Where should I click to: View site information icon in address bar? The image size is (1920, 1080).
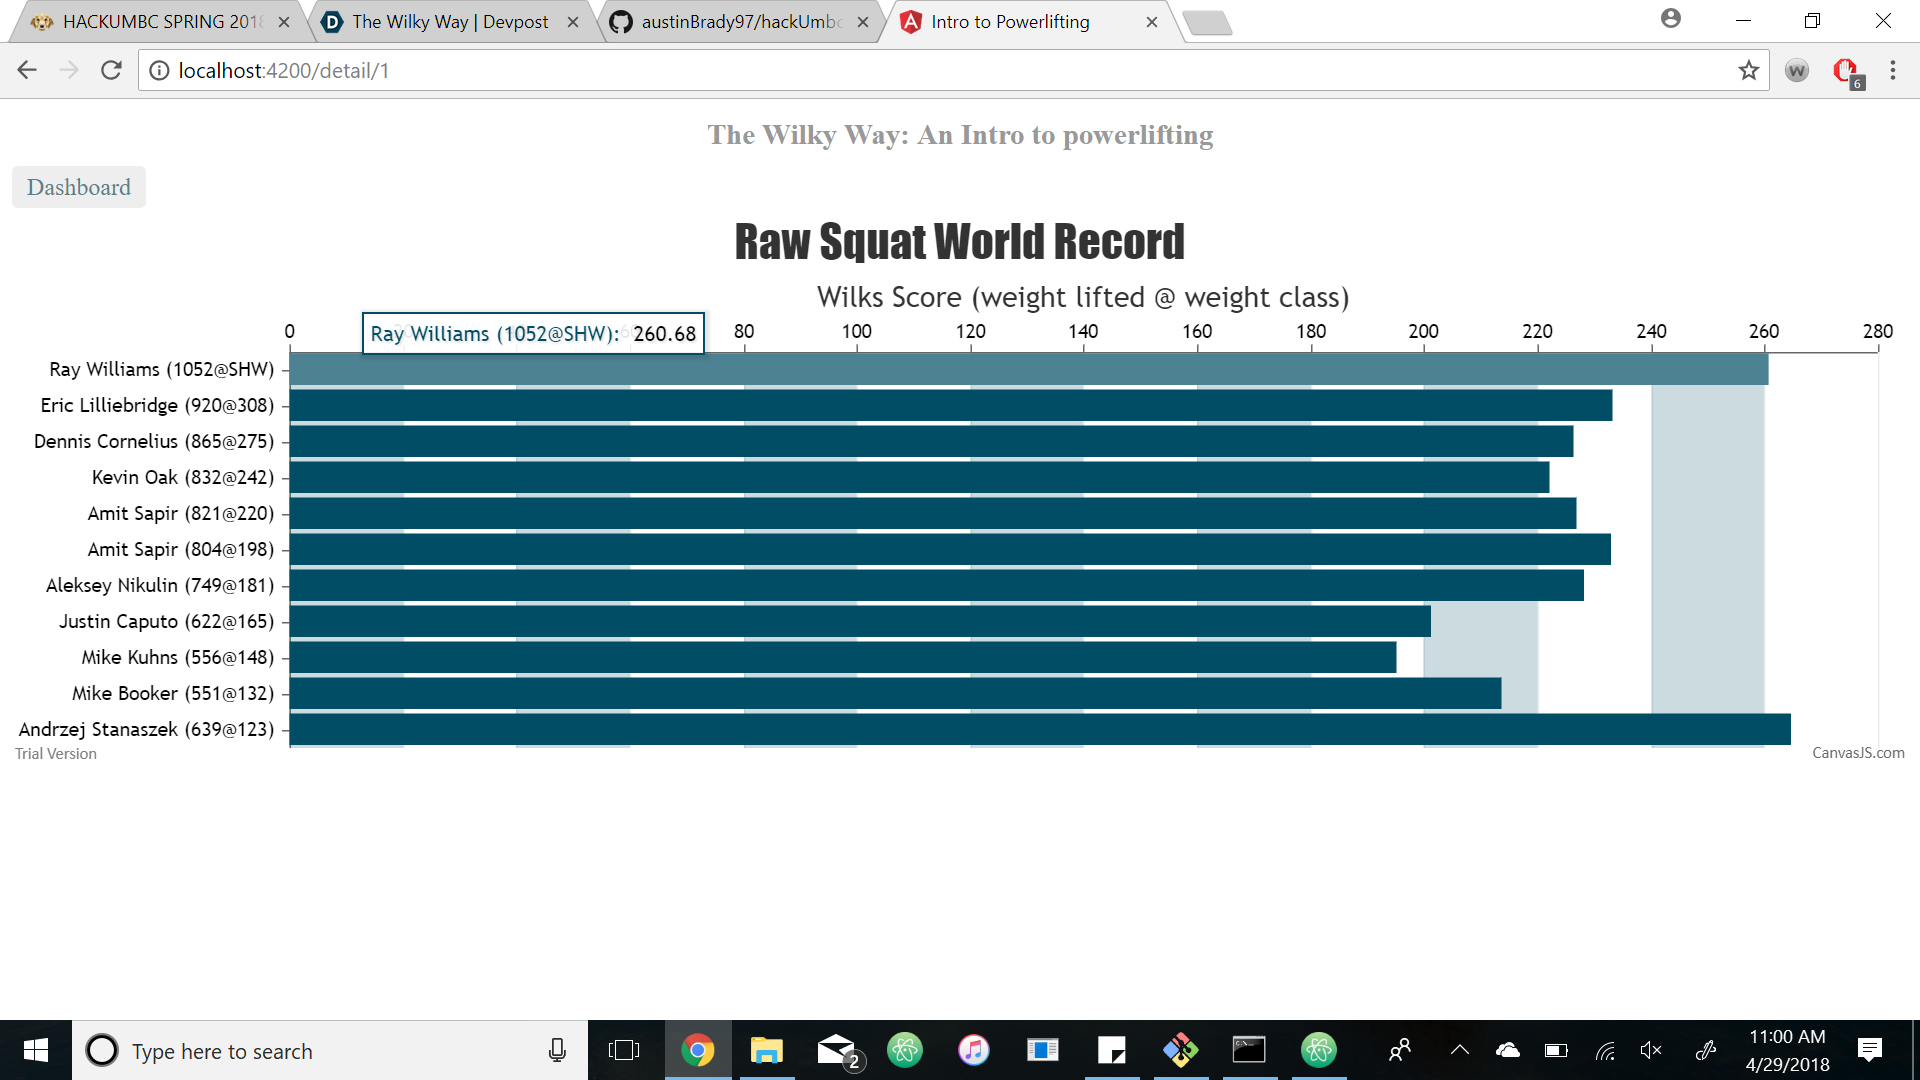click(x=159, y=70)
